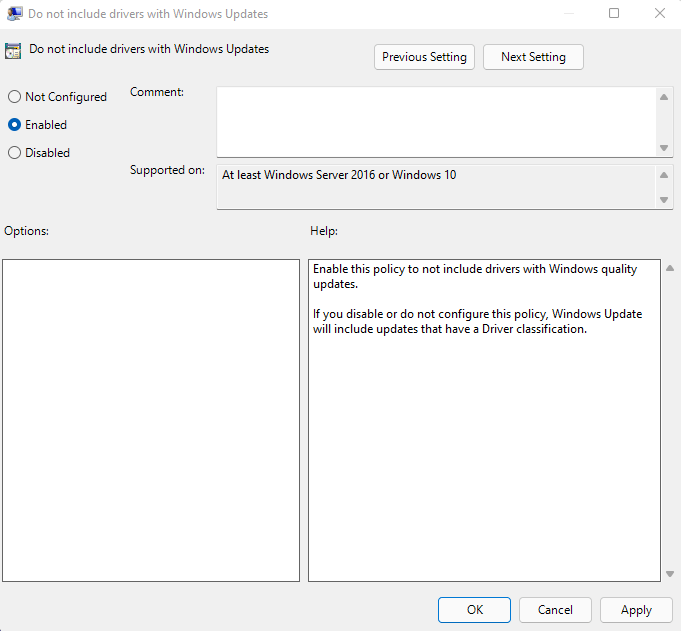Viewport: 681px width, 631px height.
Task: Click the policy icon in title bar
Action: coord(14,14)
